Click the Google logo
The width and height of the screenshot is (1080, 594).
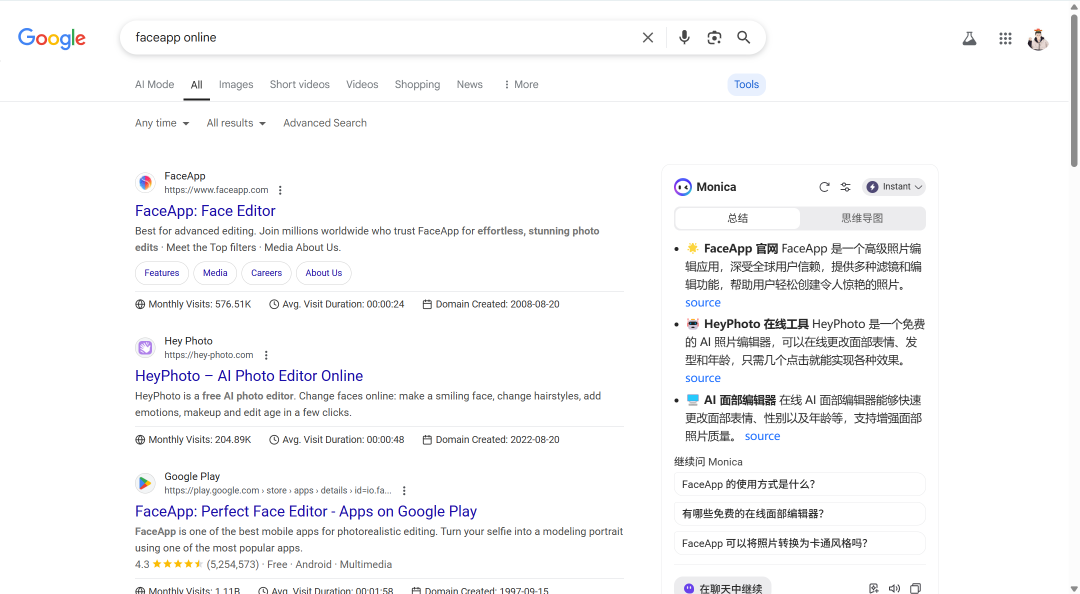[x=52, y=39]
